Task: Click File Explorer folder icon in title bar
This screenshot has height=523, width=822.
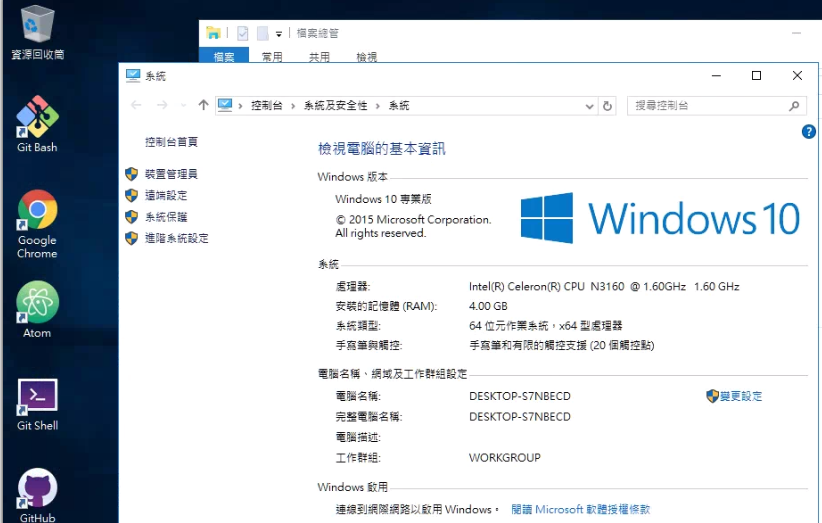Action: coord(213,33)
